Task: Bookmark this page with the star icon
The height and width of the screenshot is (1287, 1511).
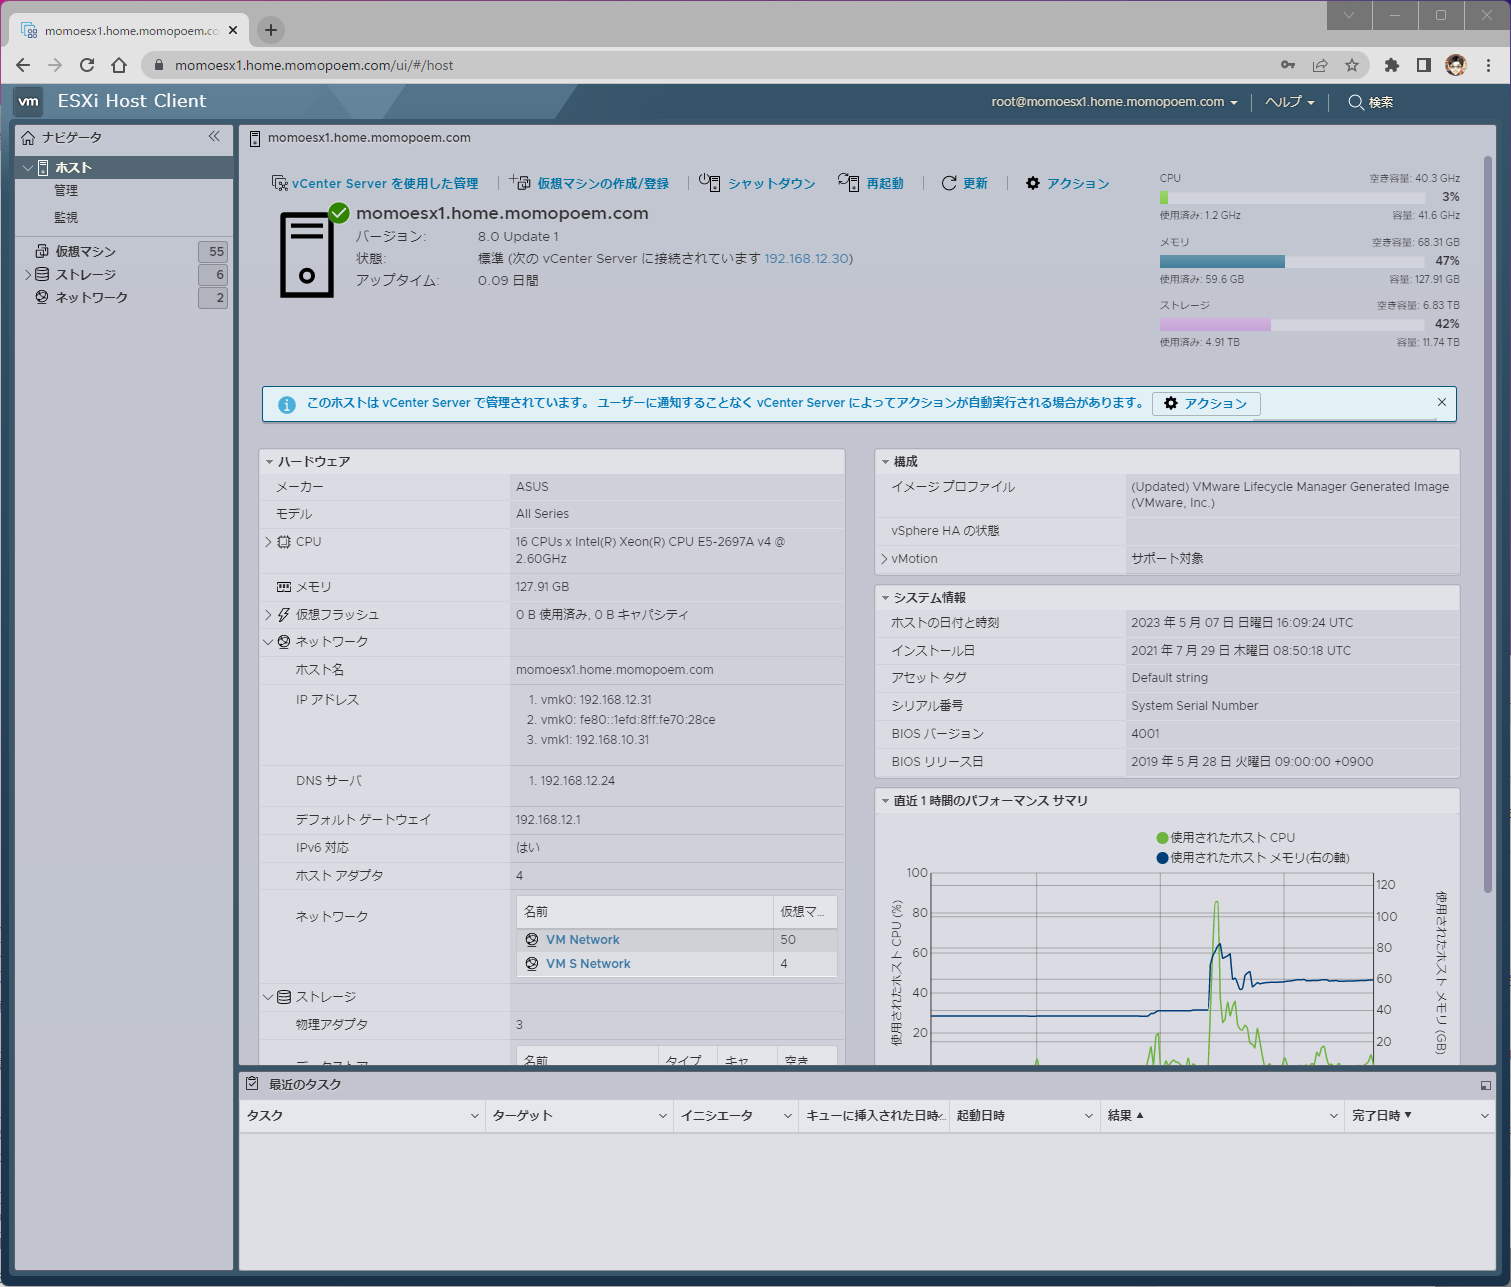Action: pos(1352,65)
